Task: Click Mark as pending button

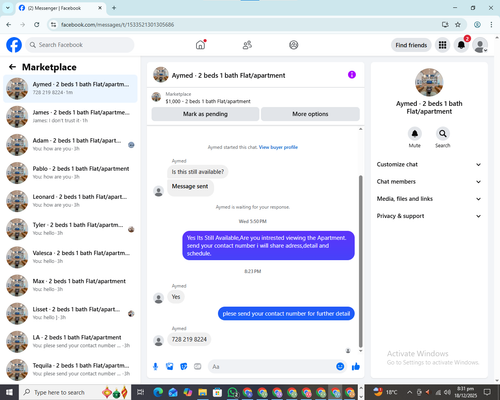Action: coord(205,114)
